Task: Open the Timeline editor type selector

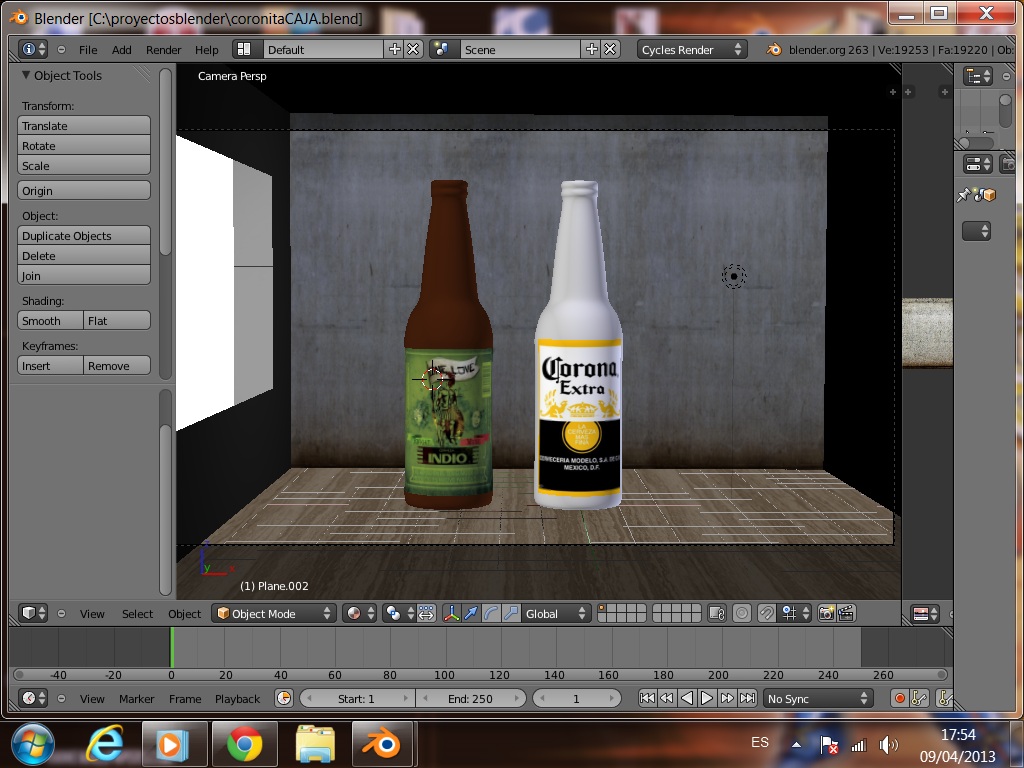Action: point(33,698)
